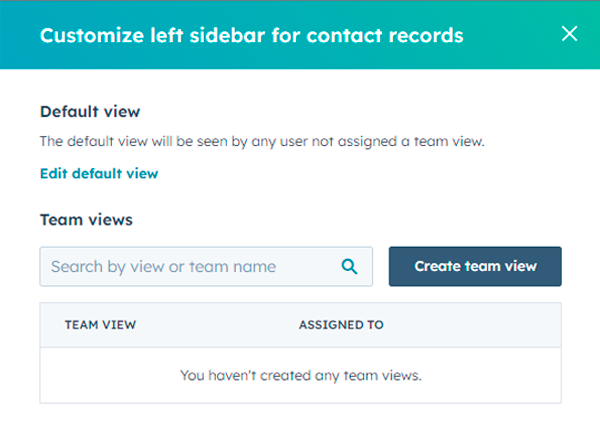Screen dimensions: 600x446
Task: Click the teal gradient header banner
Action: click(300, 34)
